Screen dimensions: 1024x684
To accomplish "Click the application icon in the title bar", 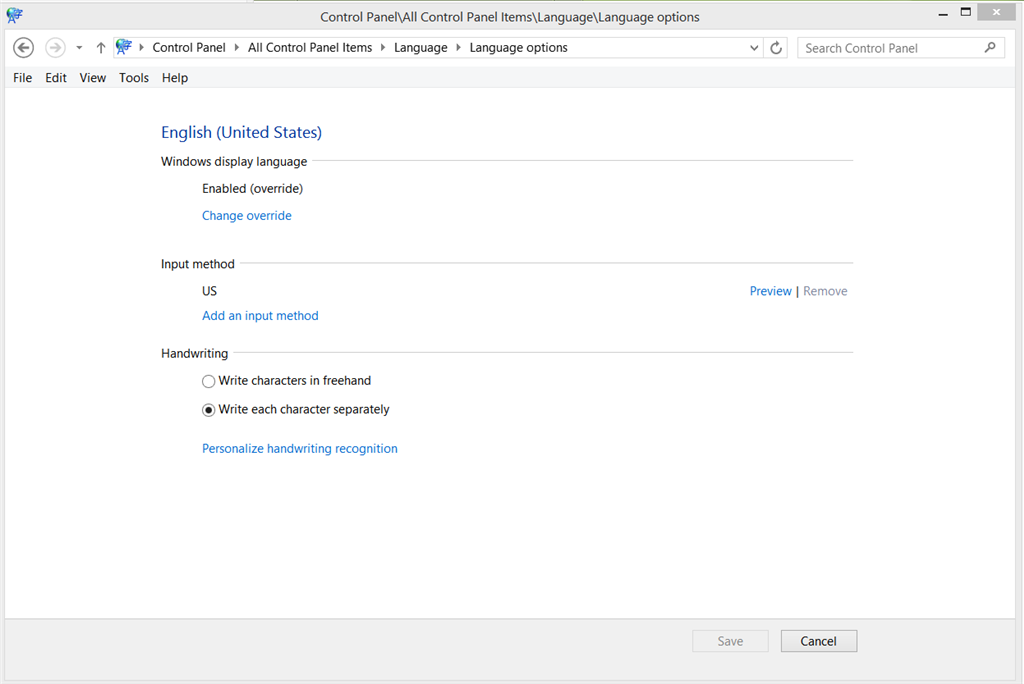I will pyautogui.click(x=14, y=15).
